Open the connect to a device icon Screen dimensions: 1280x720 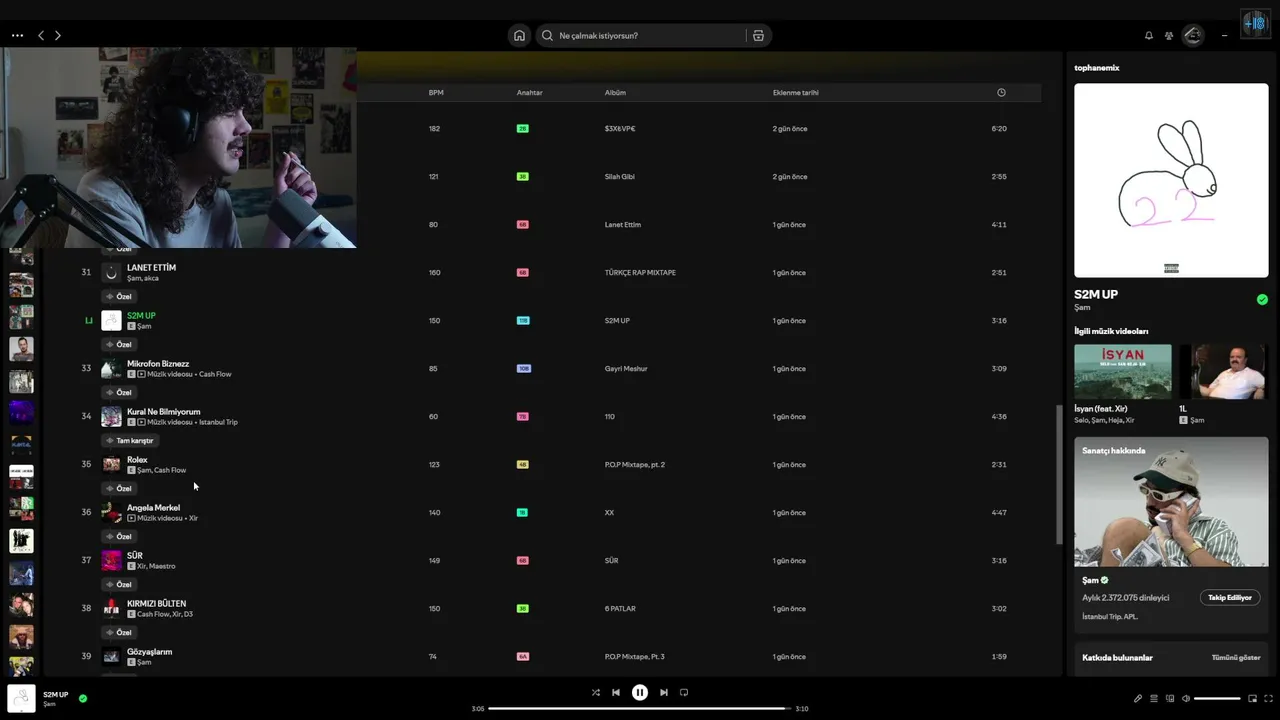point(1170,698)
